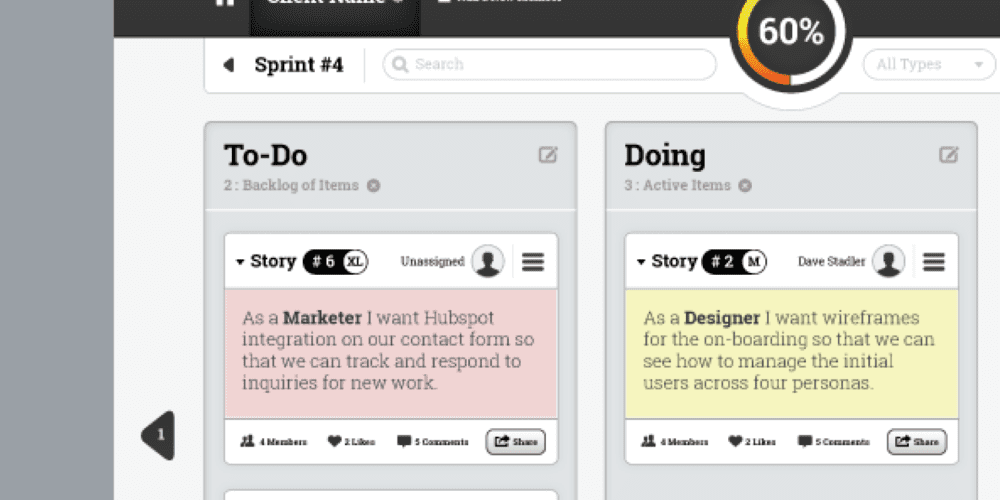The height and width of the screenshot is (500, 1000).
Task: Click the likes heart on the Marketer story
Action: (x=334, y=441)
